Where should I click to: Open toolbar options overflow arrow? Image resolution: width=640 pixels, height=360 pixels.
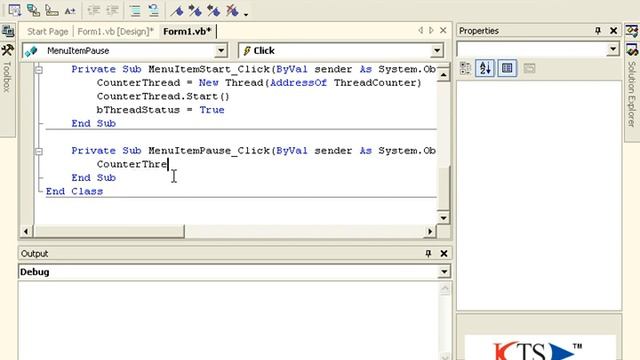(246, 14)
